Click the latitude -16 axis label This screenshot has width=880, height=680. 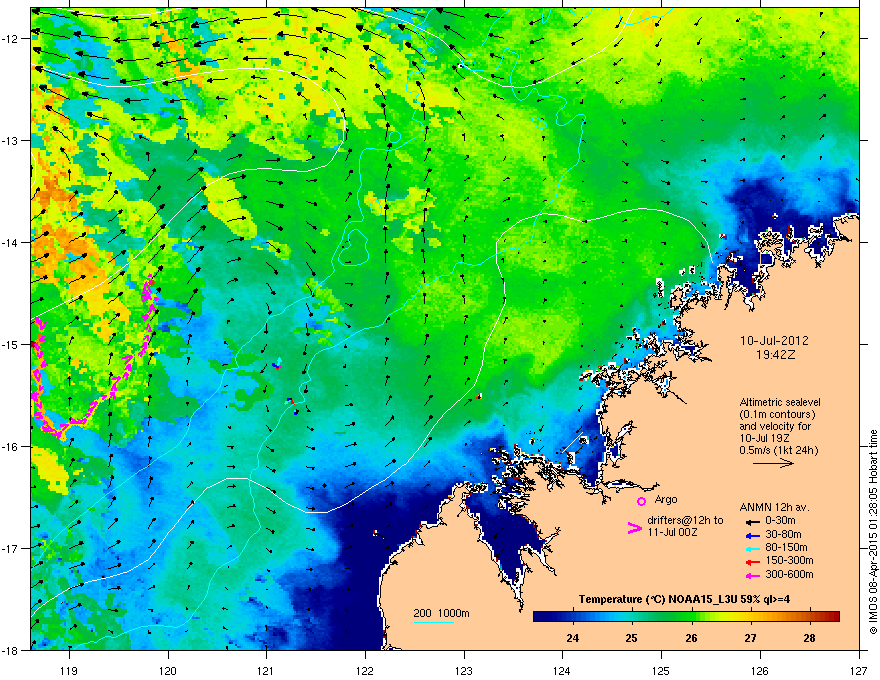click(10, 447)
